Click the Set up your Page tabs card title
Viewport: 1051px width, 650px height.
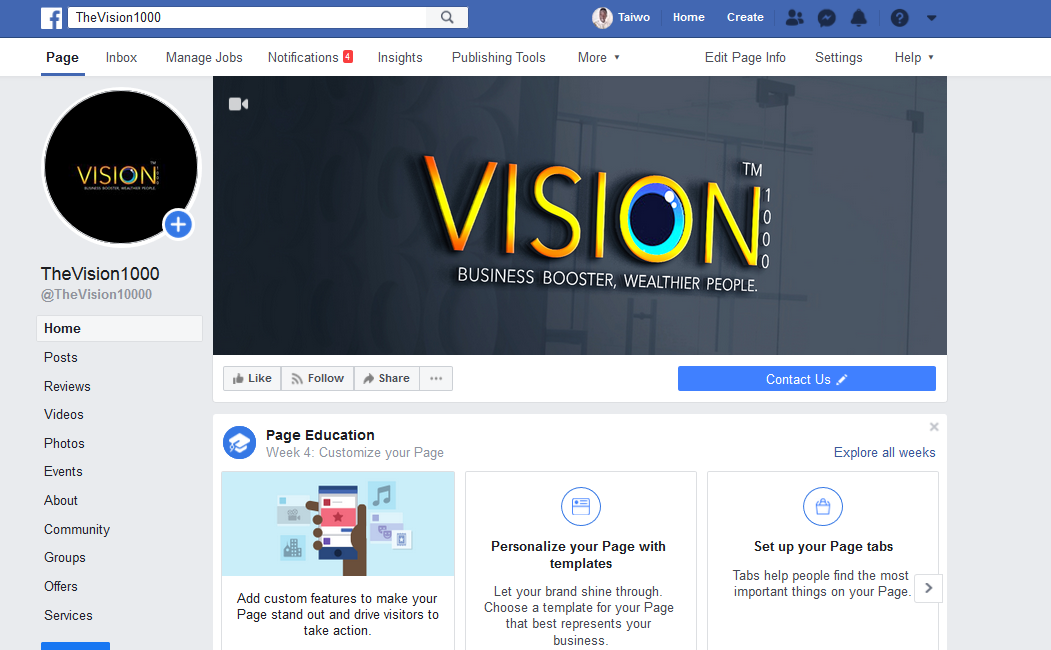(823, 546)
